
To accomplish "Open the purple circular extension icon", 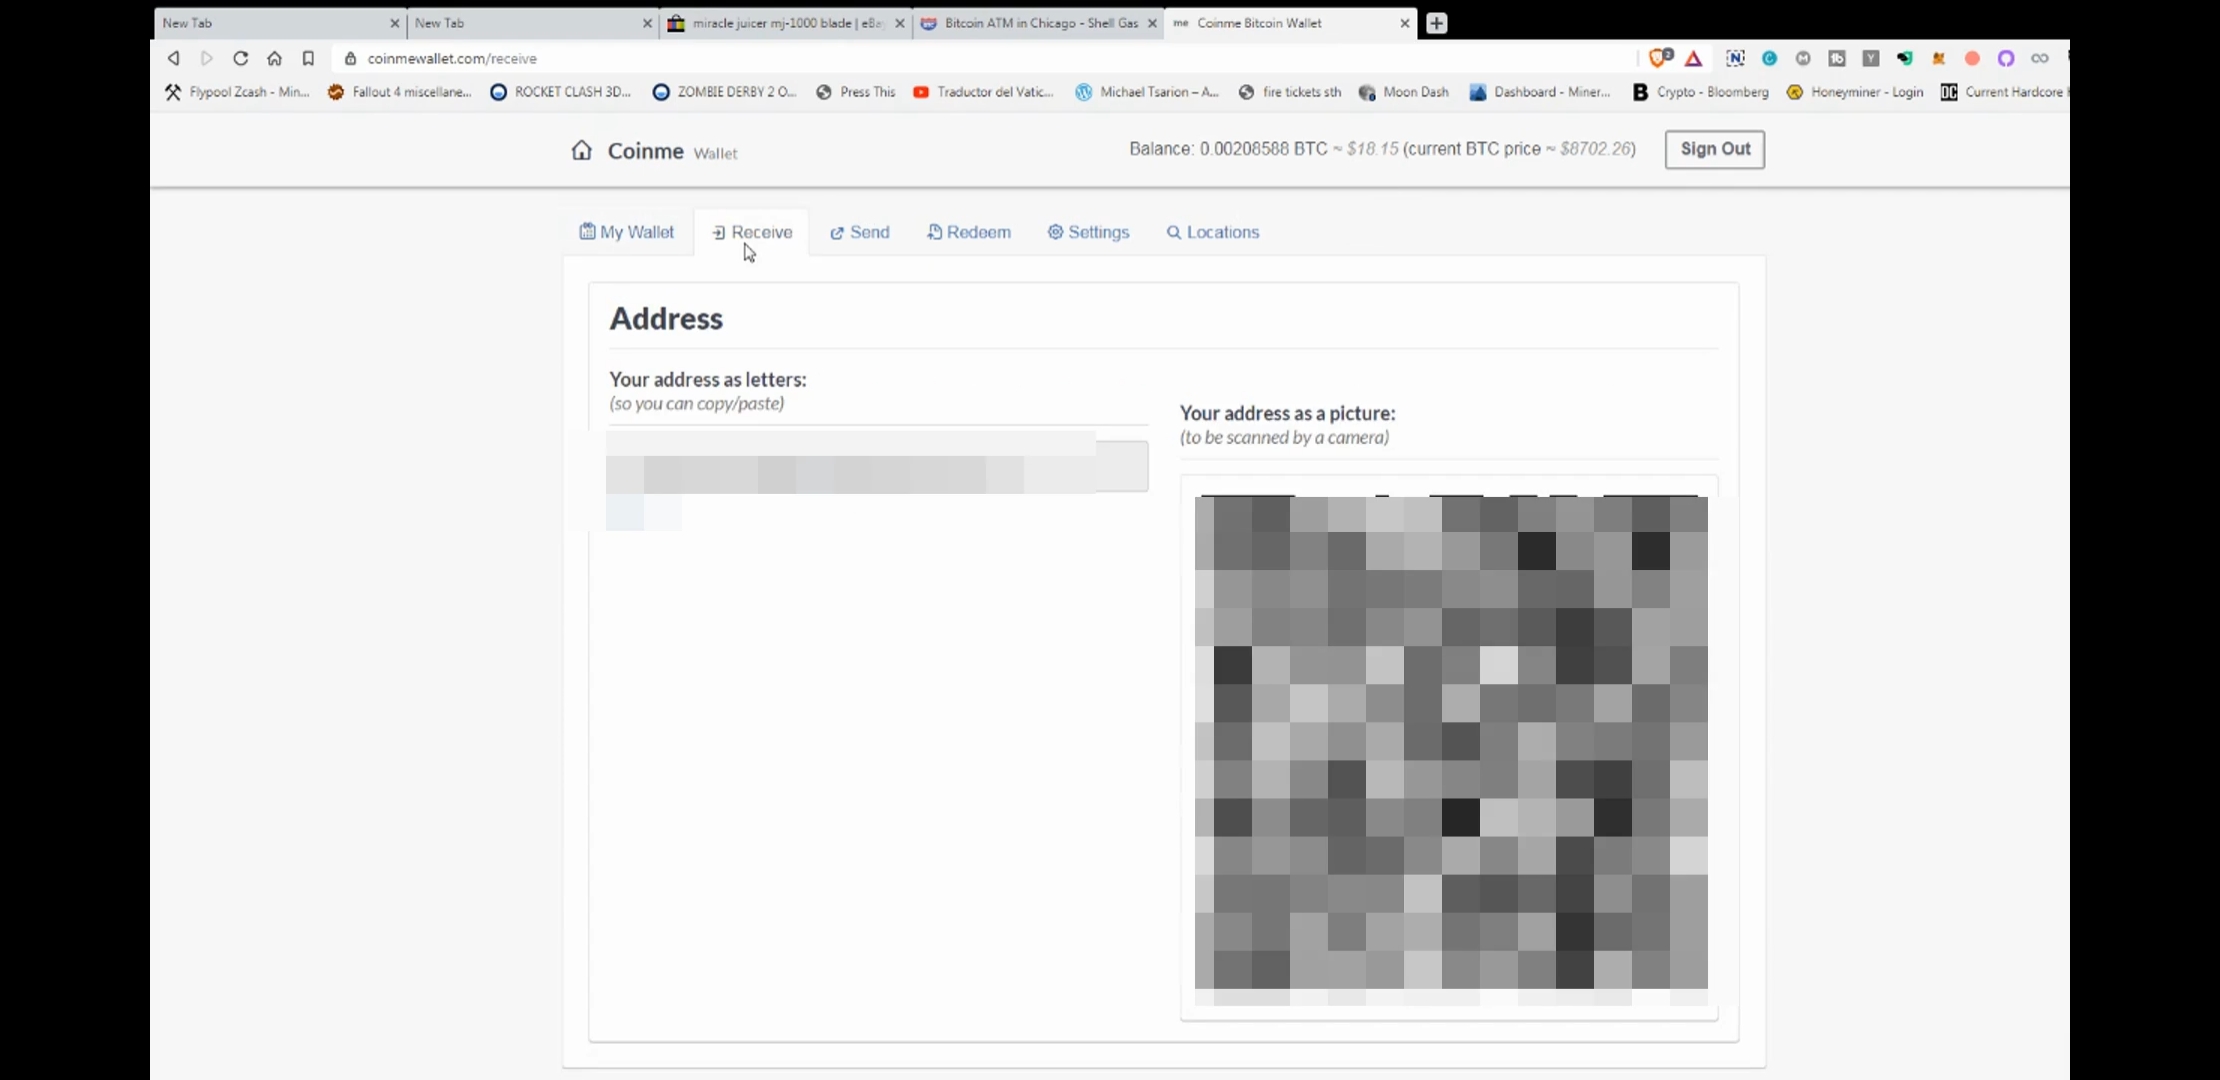I will (x=2007, y=59).
